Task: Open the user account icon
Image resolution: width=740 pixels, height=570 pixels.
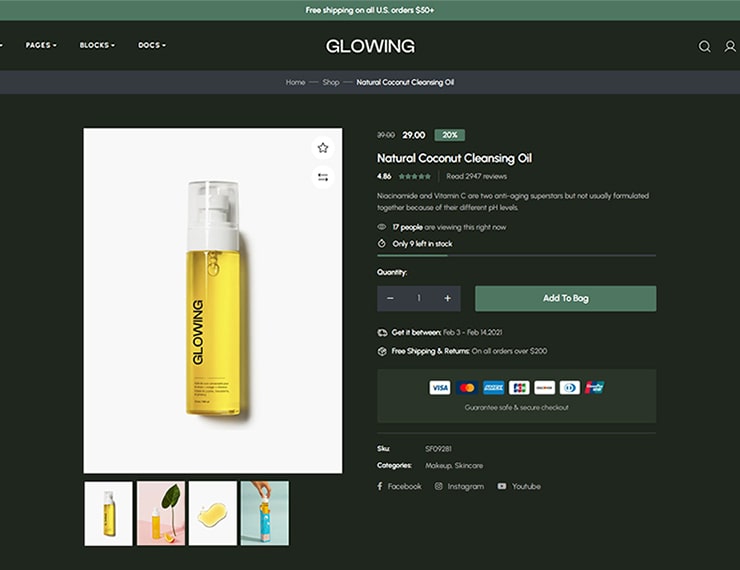Action: point(730,46)
